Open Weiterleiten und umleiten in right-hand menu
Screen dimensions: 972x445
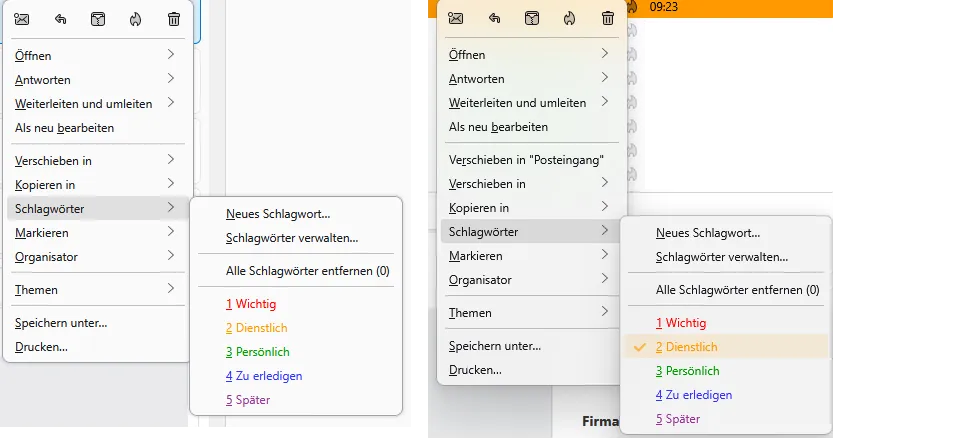[532, 103]
